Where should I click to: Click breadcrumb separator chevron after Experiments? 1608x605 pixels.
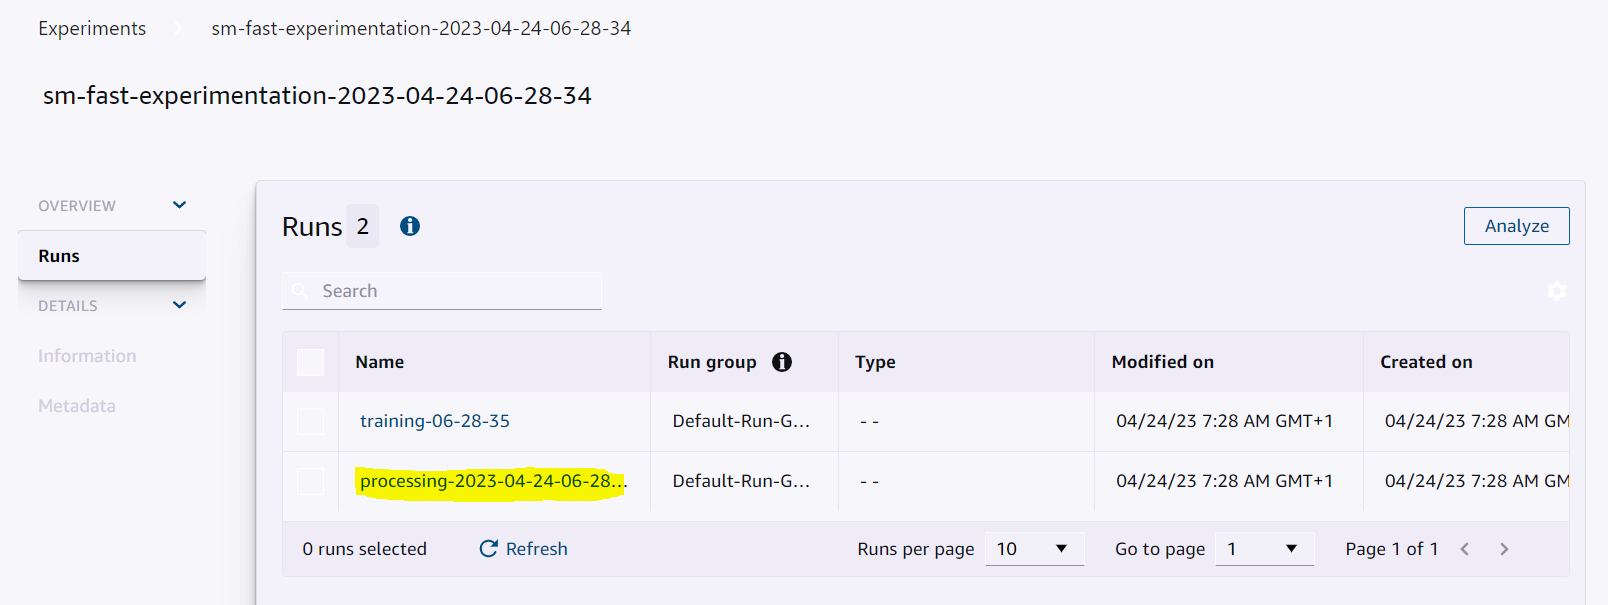(x=179, y=28)
